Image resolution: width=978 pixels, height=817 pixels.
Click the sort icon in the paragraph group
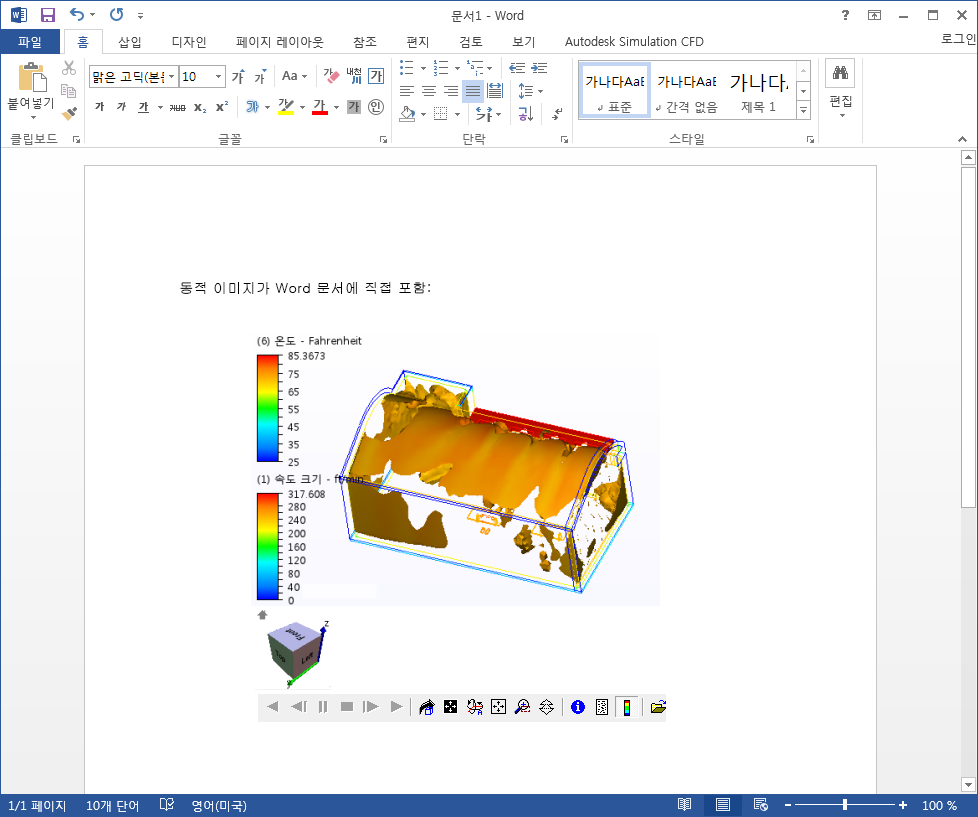click(524, 114)
